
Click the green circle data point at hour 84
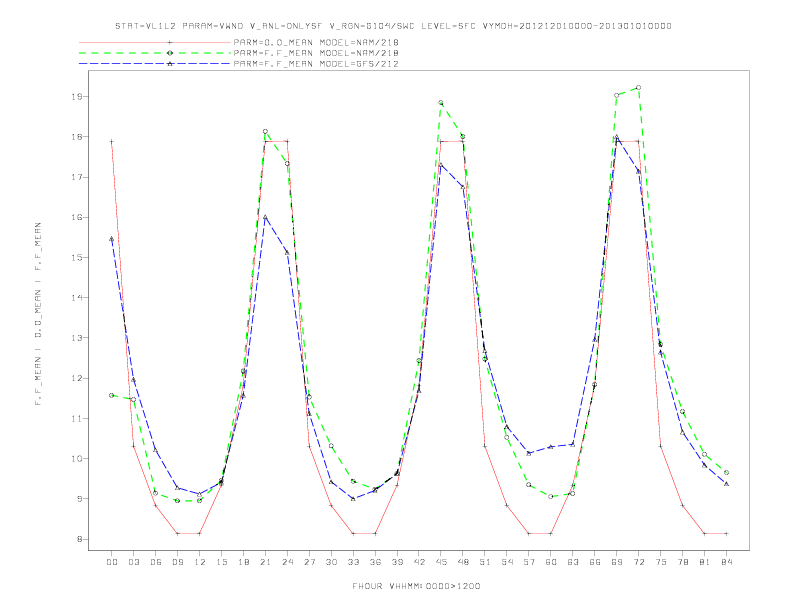[727, 473]
